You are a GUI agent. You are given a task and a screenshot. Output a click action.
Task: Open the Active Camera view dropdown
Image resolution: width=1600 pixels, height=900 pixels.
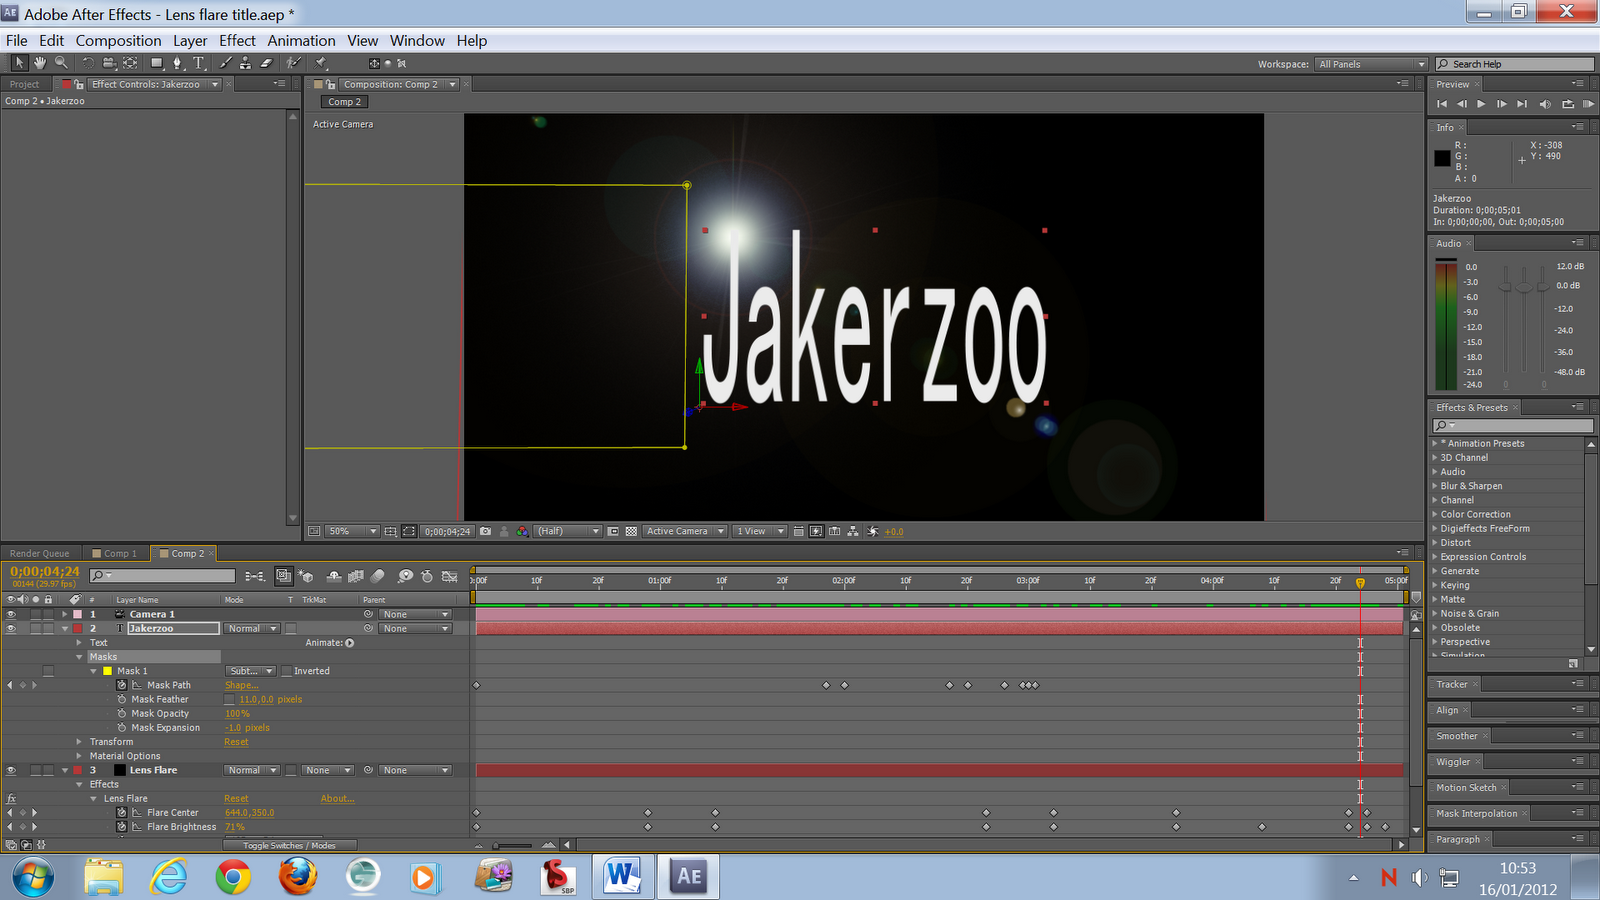[x=685, y=531]
